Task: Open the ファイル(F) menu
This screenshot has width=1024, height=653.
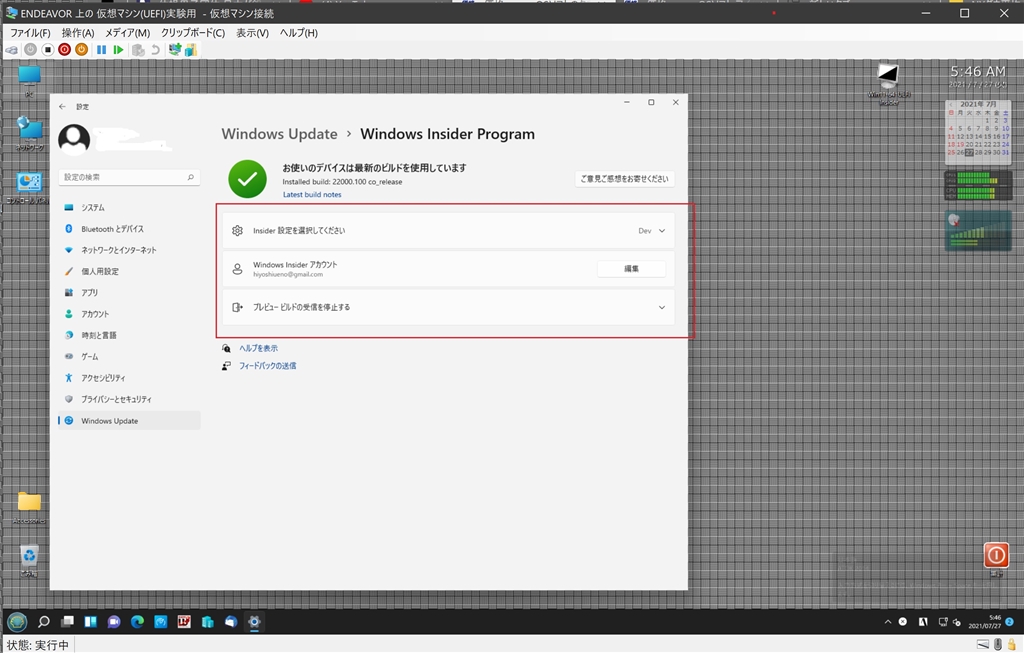Action: pos(29,33)
